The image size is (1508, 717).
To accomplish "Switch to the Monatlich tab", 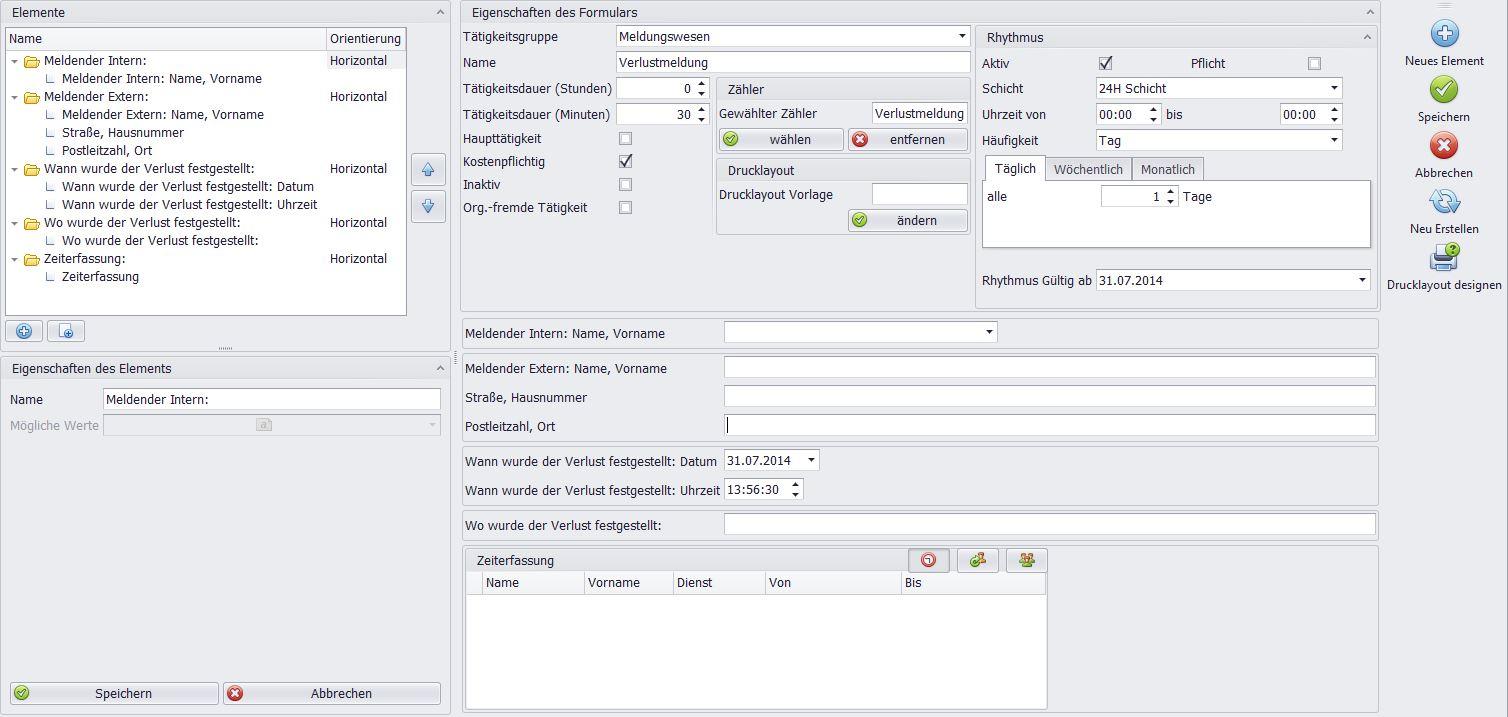I will (x=1167, y=170).
